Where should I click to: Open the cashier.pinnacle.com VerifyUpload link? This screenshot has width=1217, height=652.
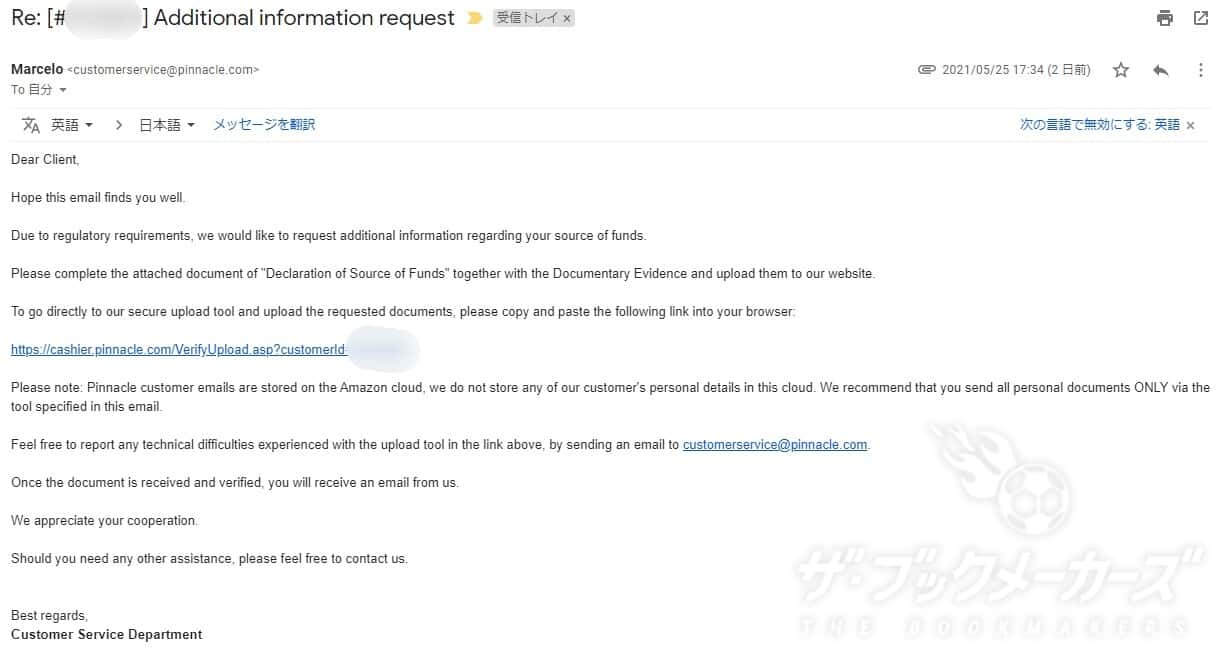tap(180, 350)
